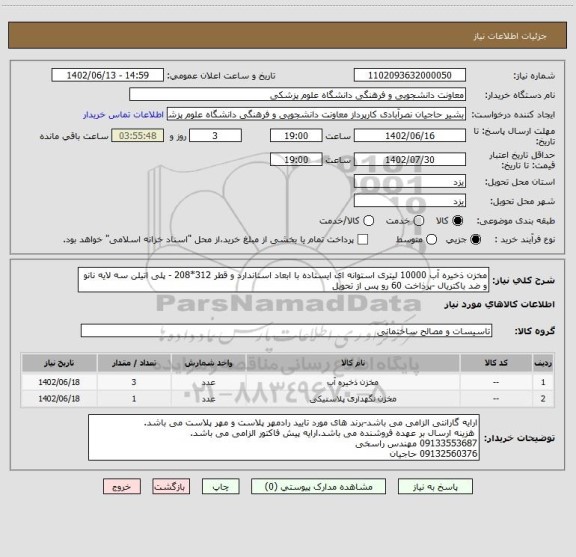Click the تعداد / مقدار column header
Viewport: 576px width, 557px height.
coord(134,363)
